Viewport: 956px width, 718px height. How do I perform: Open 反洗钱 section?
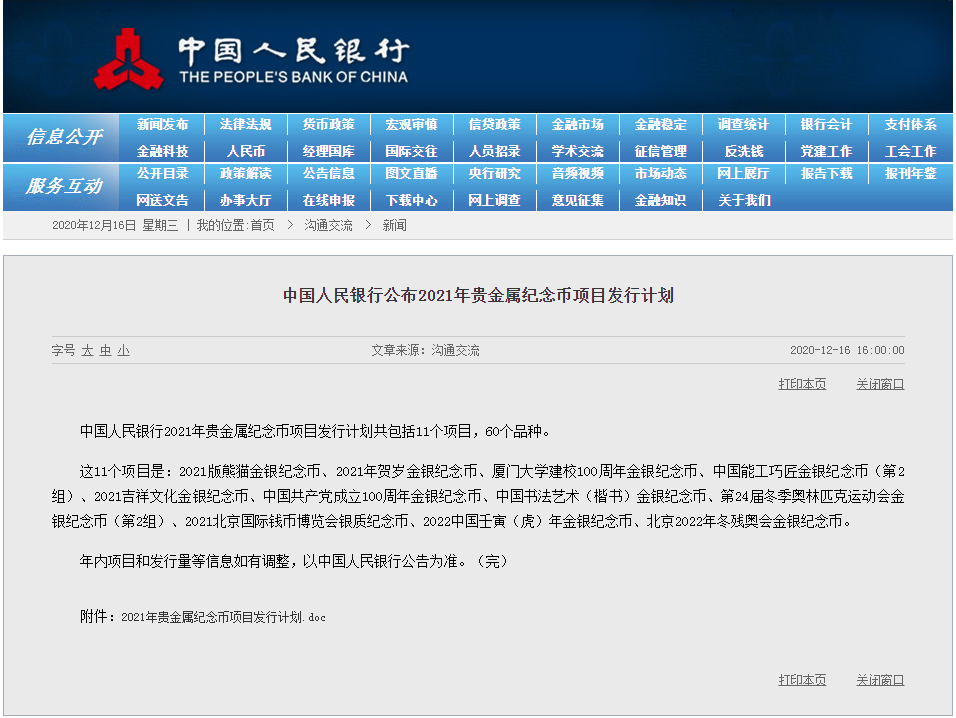pos(744,151)
